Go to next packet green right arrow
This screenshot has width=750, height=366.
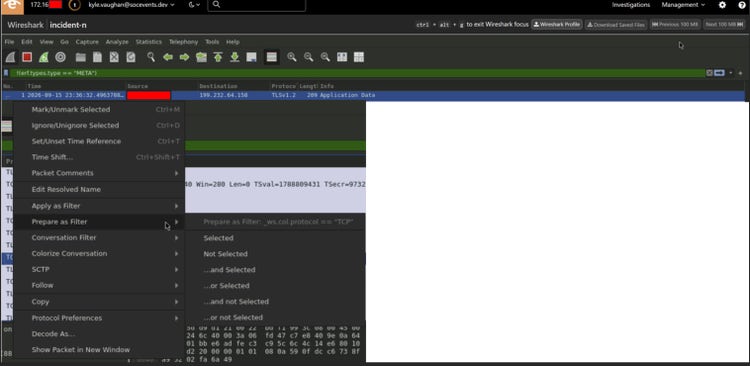[184, 57]
